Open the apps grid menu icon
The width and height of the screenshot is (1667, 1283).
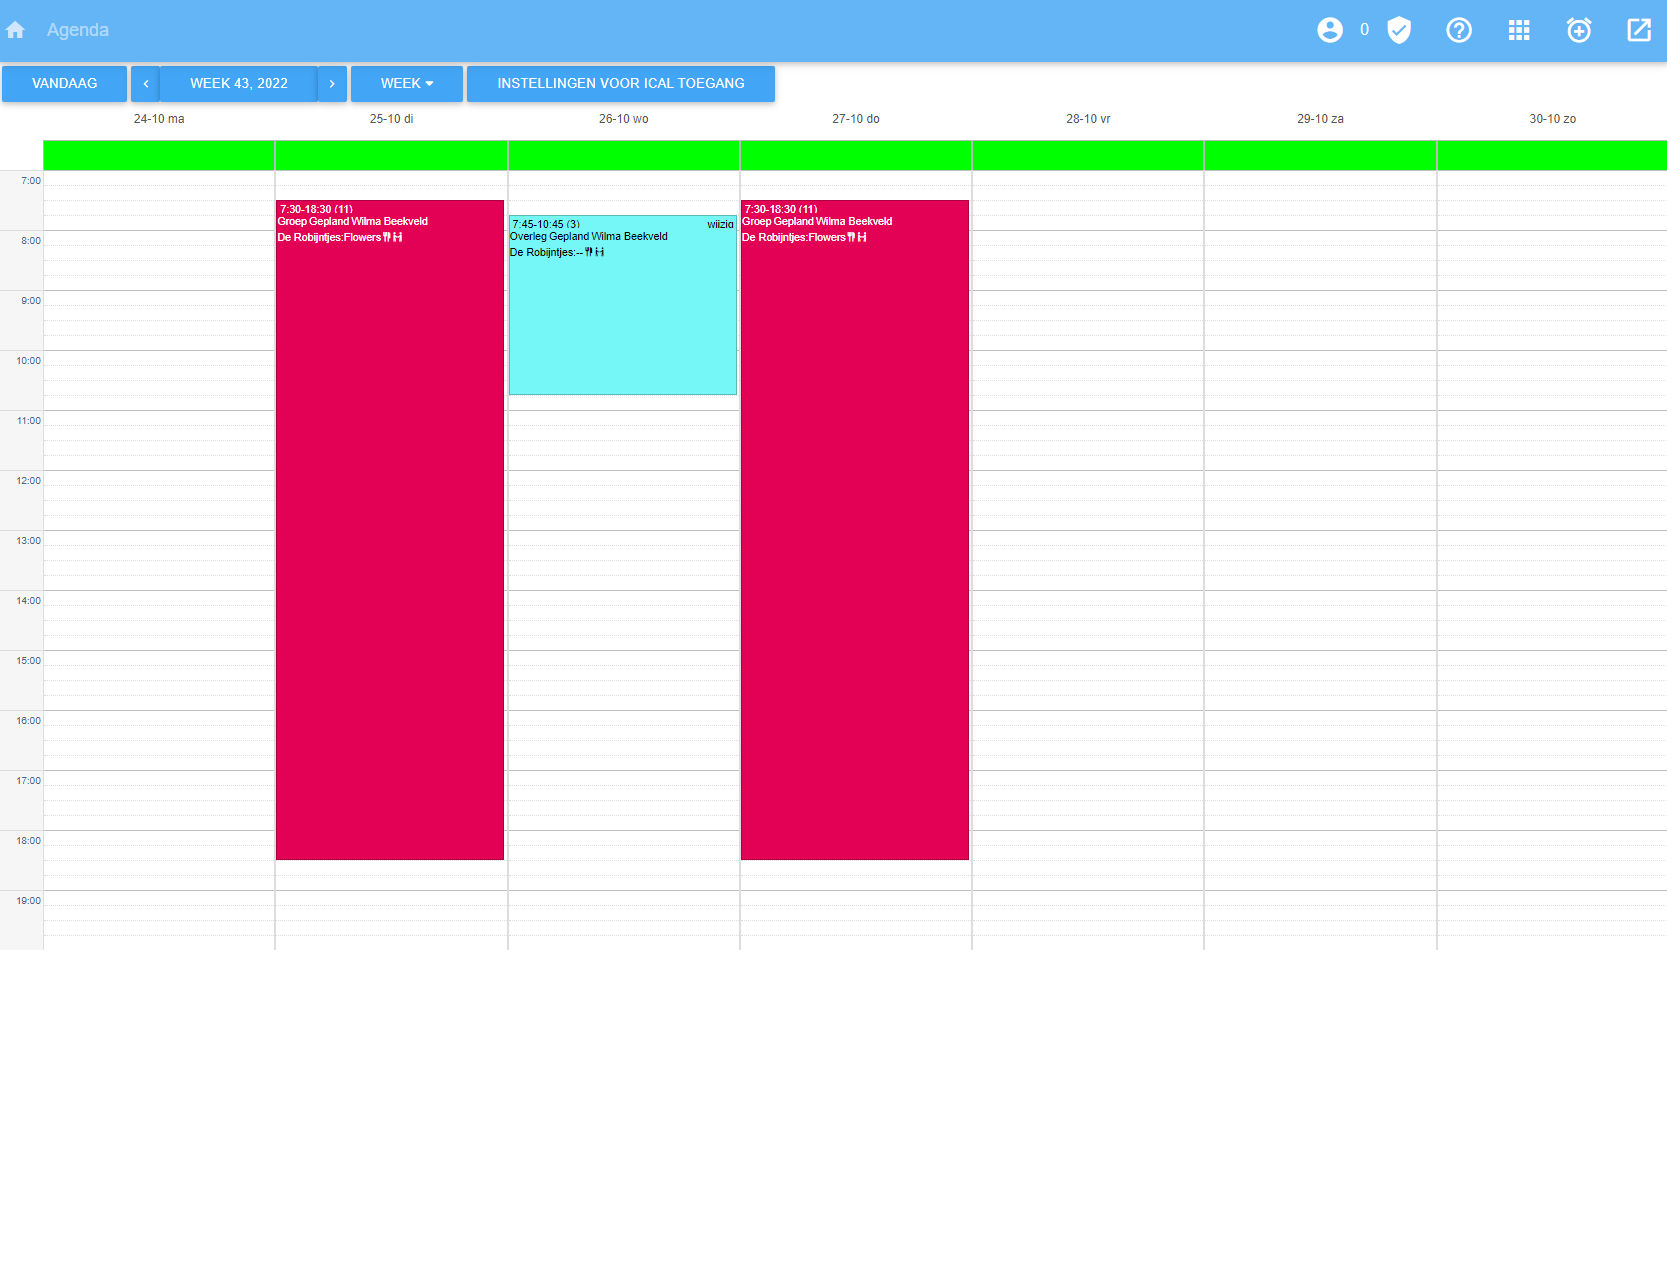pyautogui.click(x=1518, y=30)
